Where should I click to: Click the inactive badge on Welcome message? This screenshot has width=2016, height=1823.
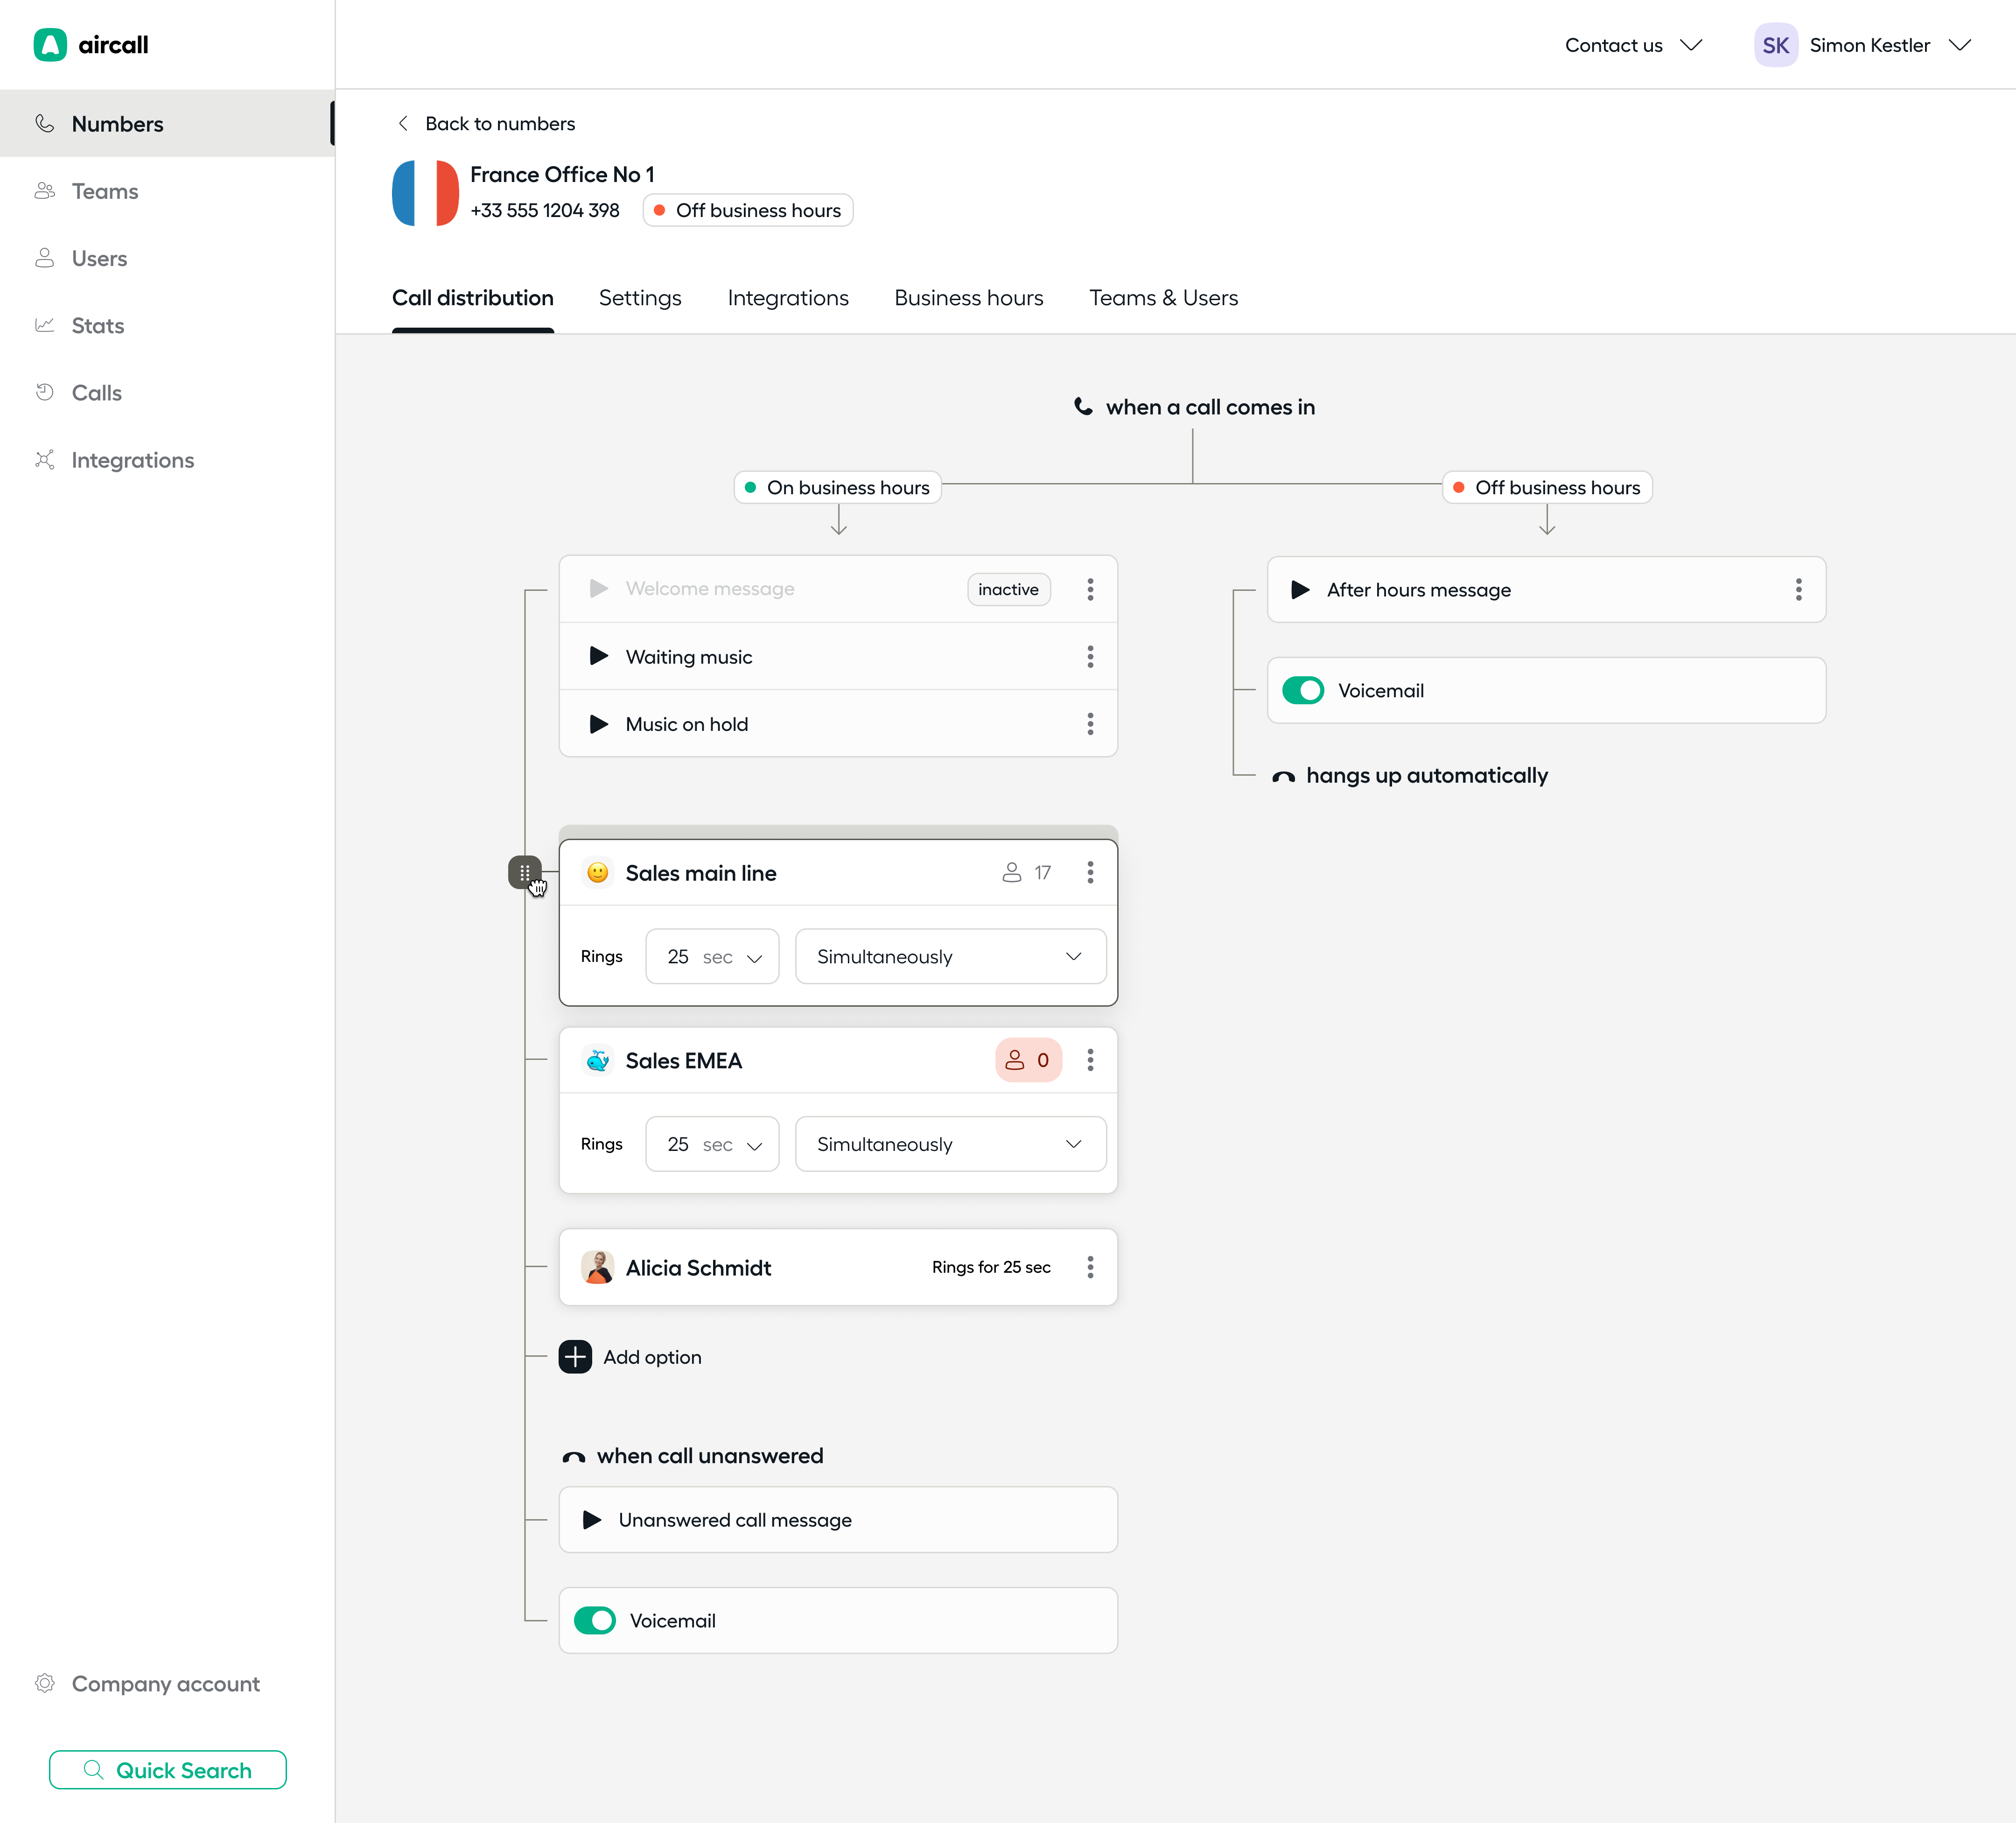click(1008, 589)
